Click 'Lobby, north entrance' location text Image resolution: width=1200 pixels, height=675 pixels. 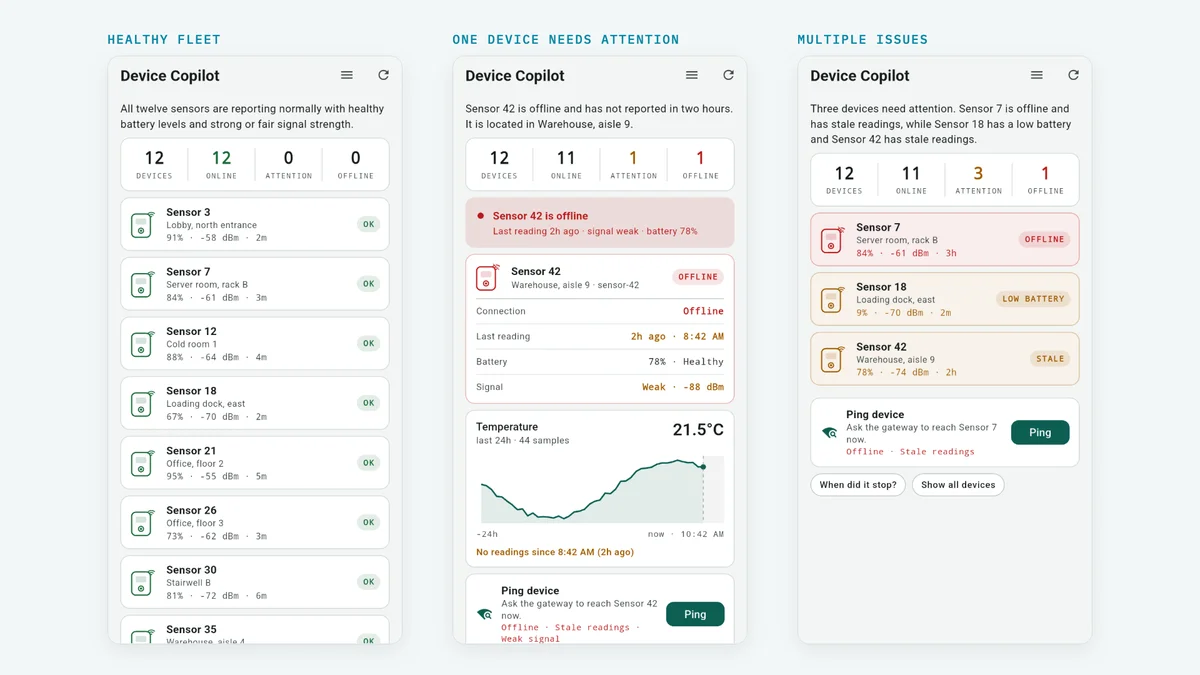(x=211, y=225)
